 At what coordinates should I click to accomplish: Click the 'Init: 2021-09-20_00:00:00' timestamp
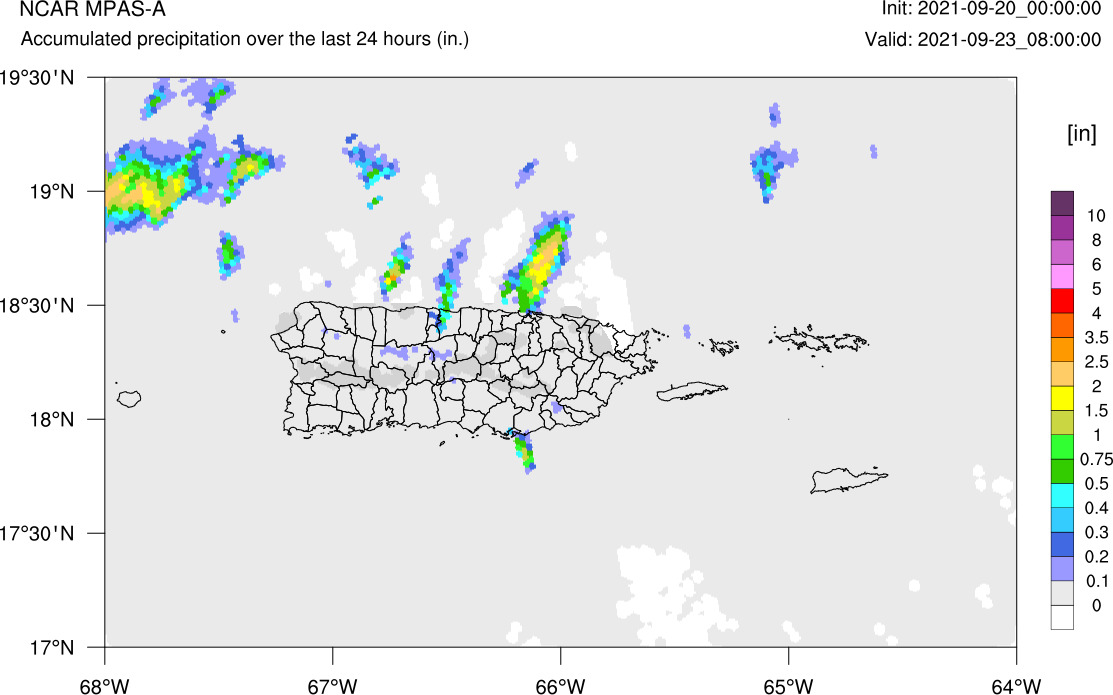(992, 9)
